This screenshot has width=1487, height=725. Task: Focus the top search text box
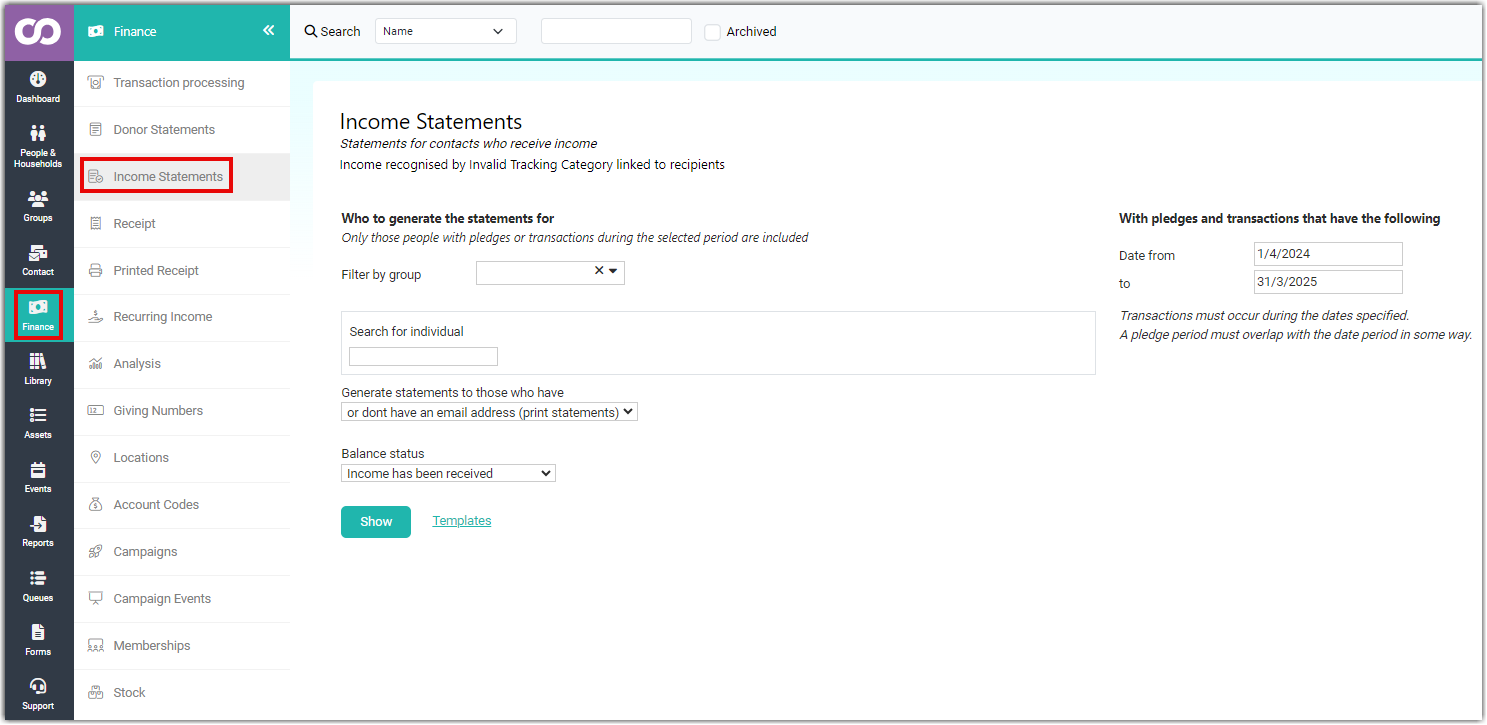click(x=616, y=31)
